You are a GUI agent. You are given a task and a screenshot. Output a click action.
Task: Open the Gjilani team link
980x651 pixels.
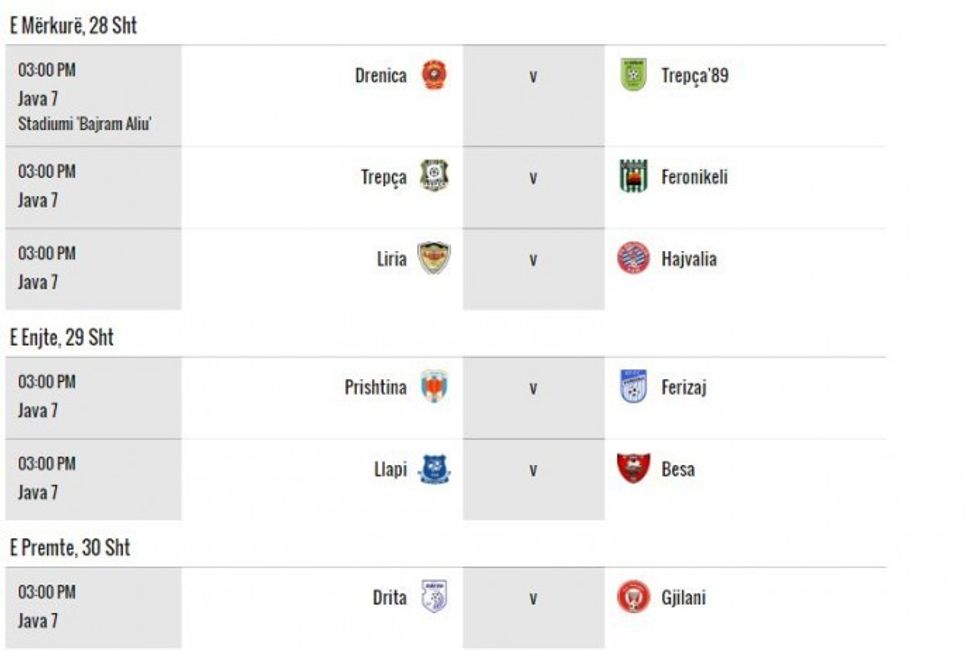(684, 598)
